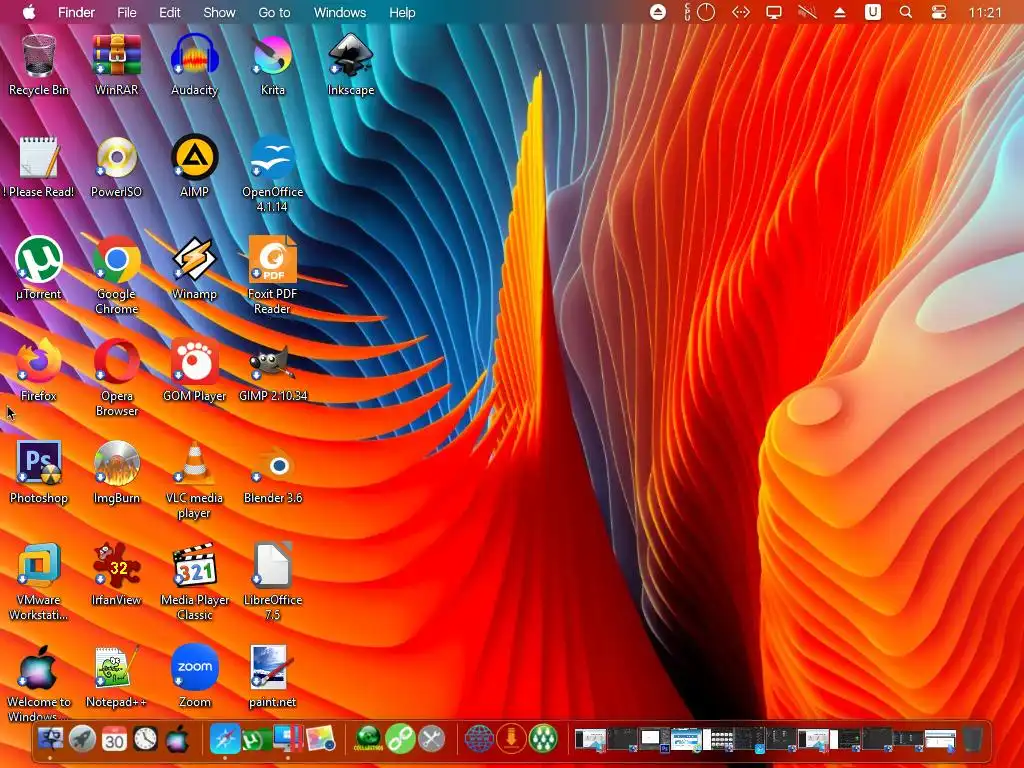Select Media Player Classic icon

pyautogui.click(x=194, y=581)
